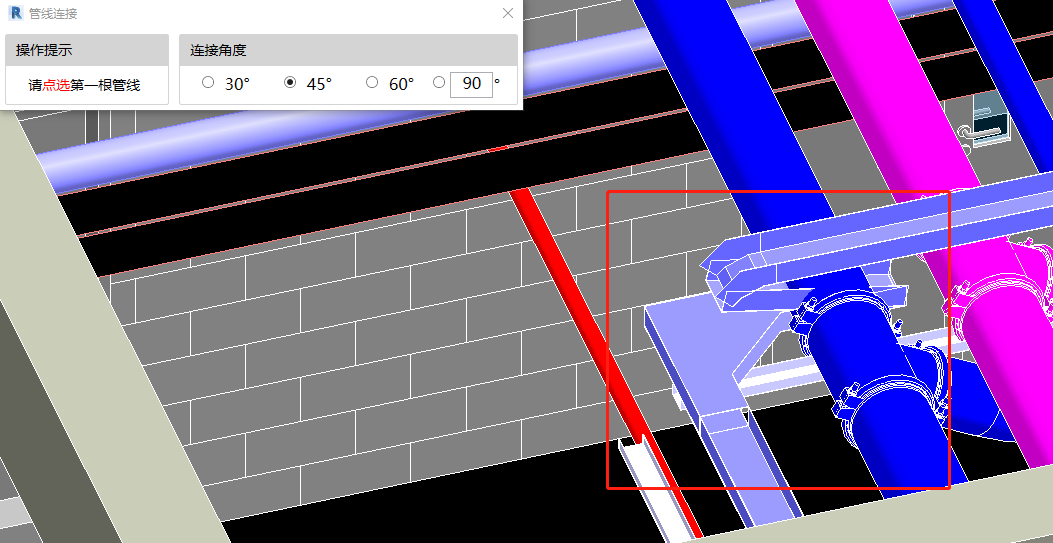This screenshot has height=543, width=1053.
Task: Select the 45° connection angle option
Action: [x=290, y=83]
